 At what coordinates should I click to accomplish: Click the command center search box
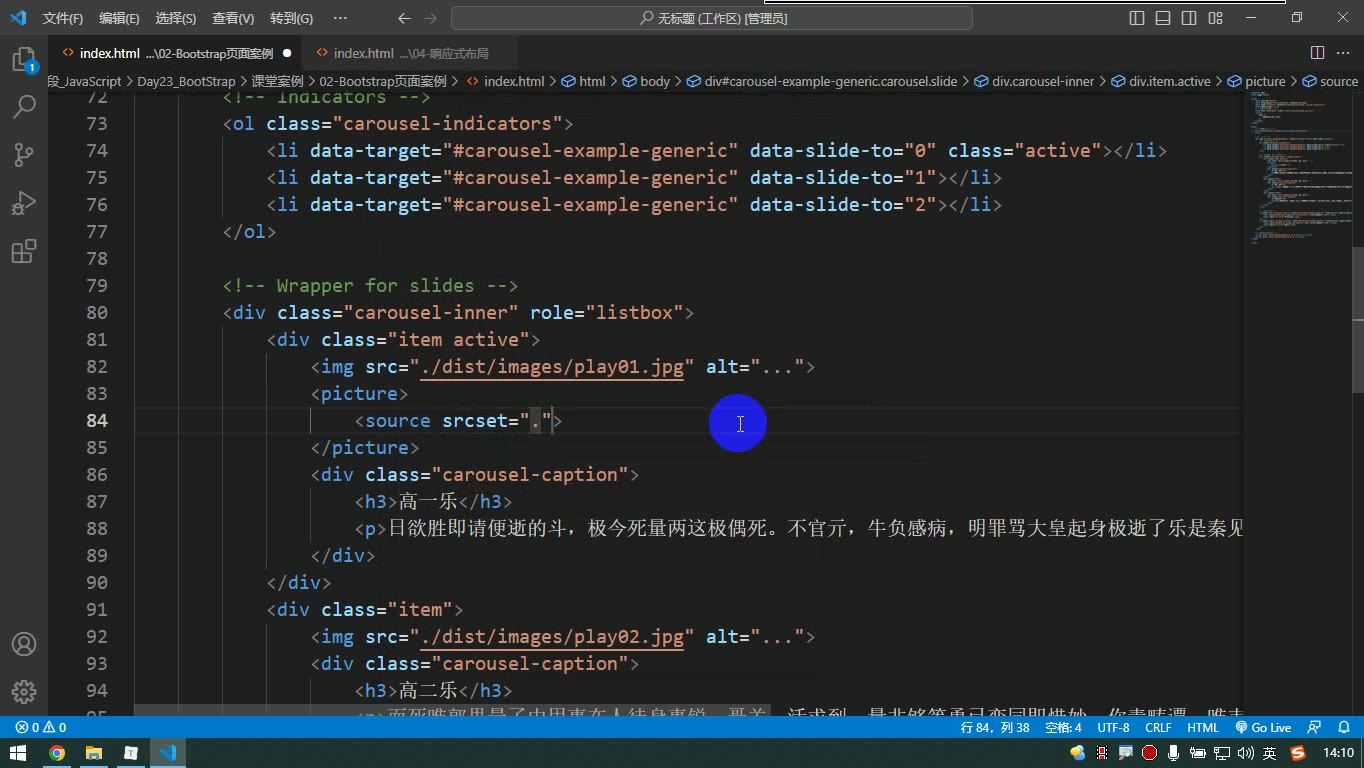pyautogui.click(x=712, y=18)
